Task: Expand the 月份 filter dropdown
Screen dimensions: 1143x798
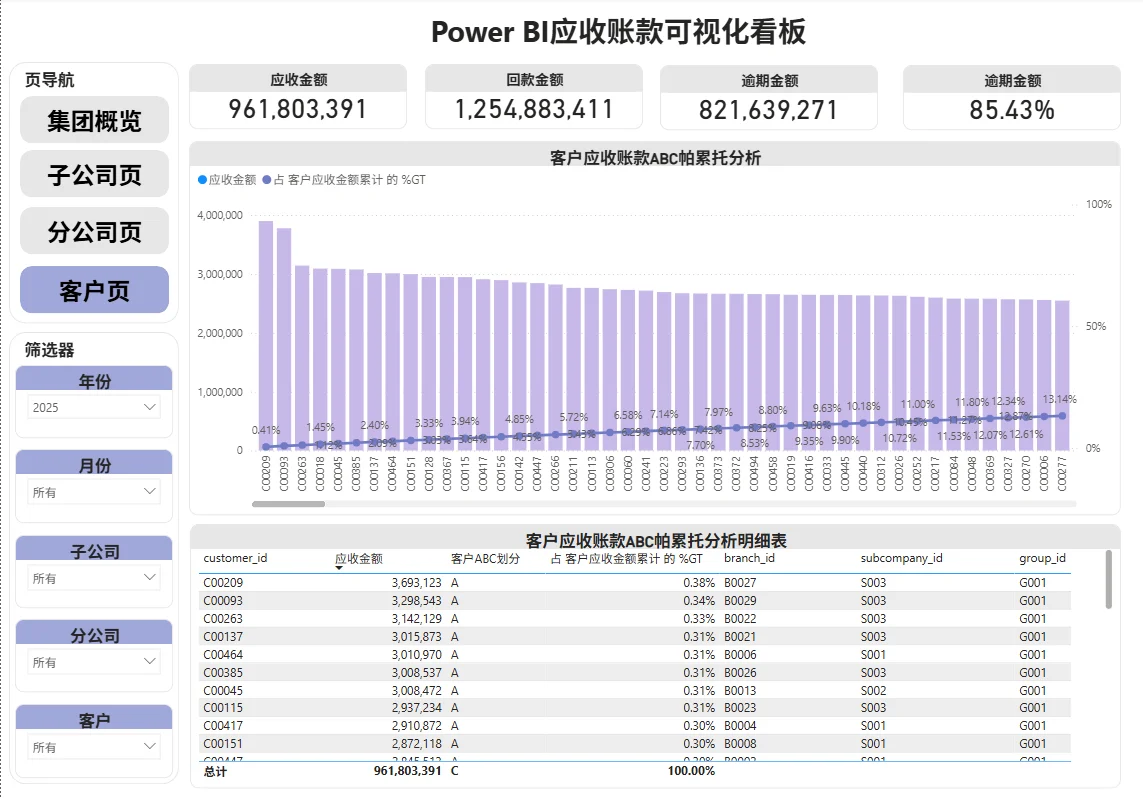Action: pyautogui.click(x=94, y=492)
